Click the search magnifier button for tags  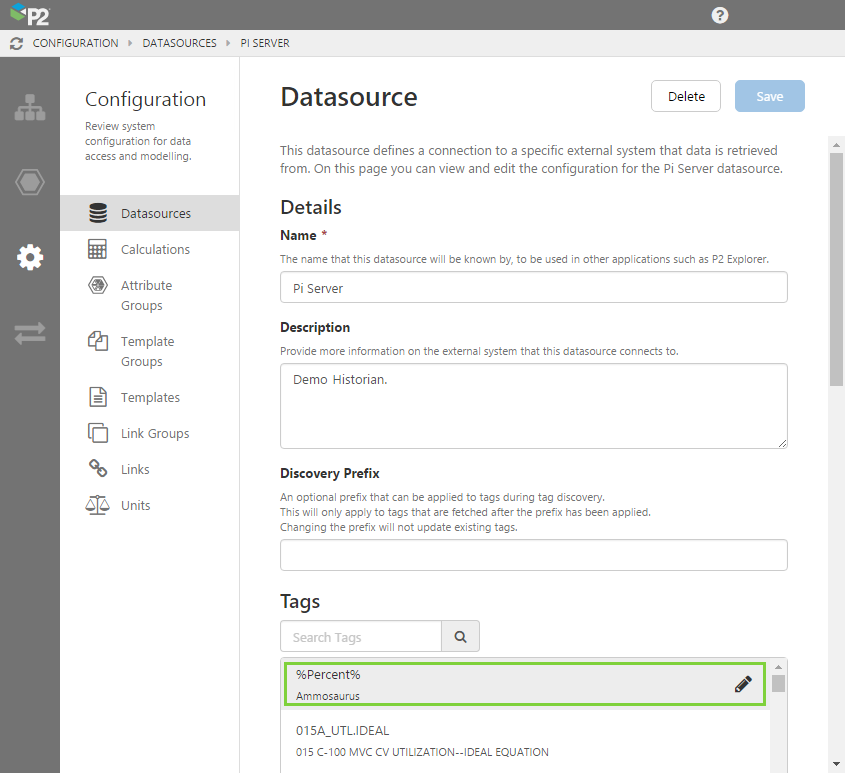(460, 637)
